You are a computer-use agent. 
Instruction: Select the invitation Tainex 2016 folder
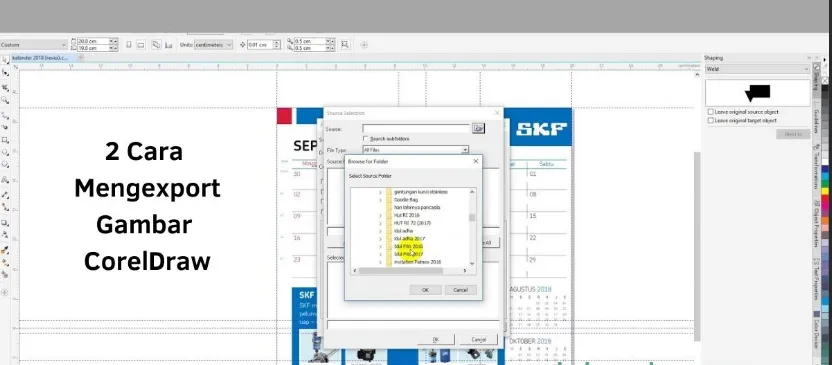417,262
